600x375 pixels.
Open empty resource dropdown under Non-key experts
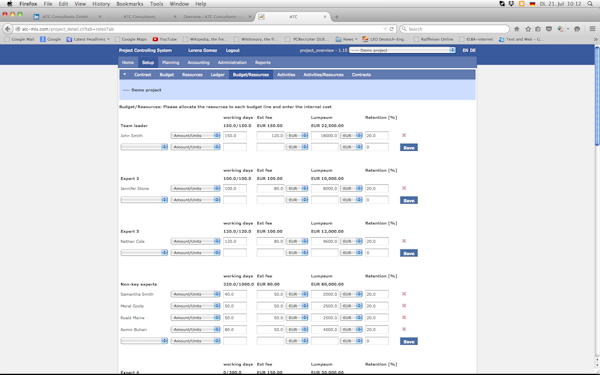click(x=144, y=341)
